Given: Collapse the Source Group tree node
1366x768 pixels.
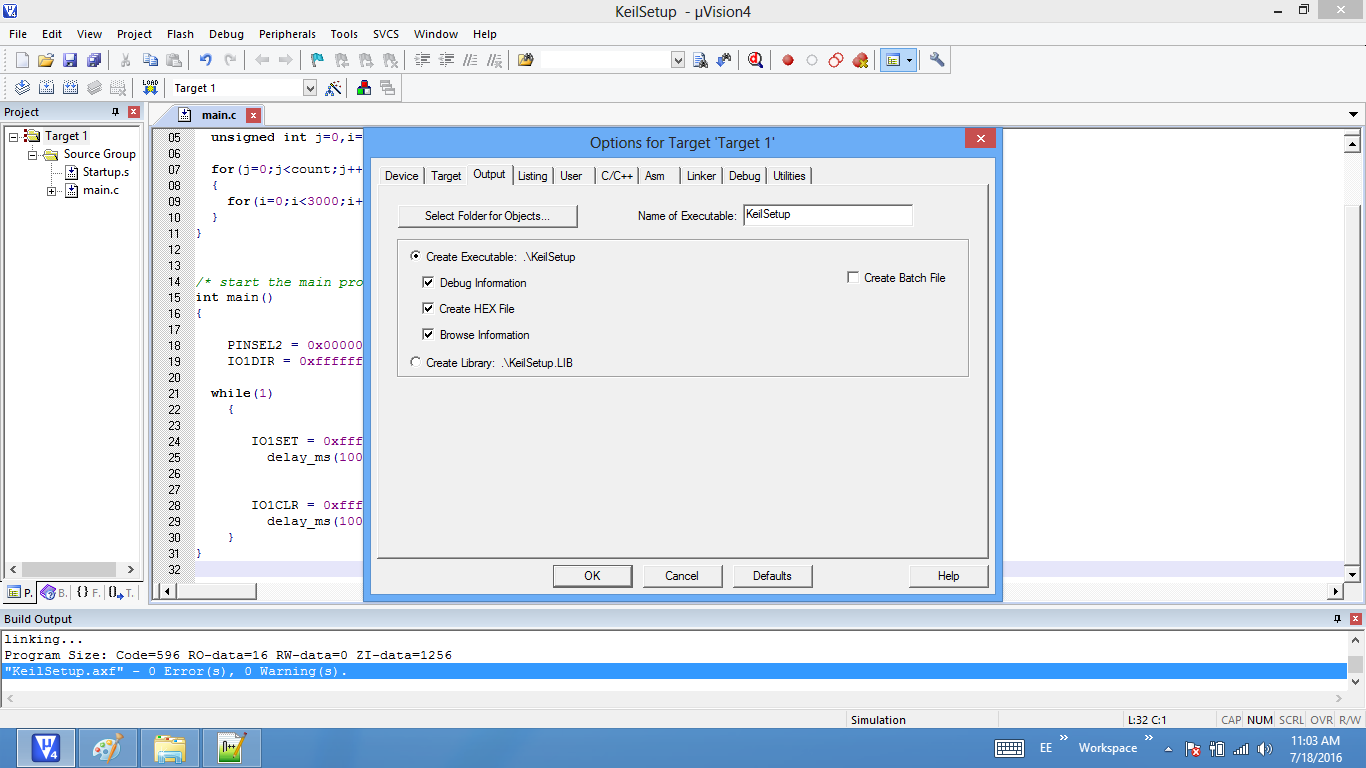Looking at the screenshot, I should click(x=32, y=154).
